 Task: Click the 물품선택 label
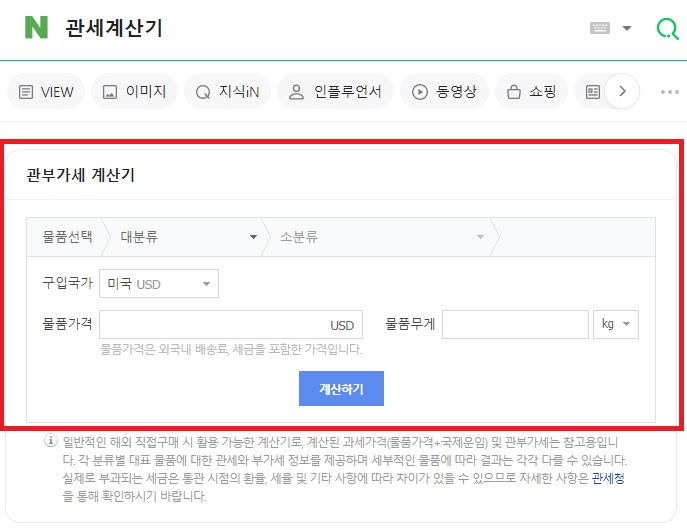pos(67,237)
